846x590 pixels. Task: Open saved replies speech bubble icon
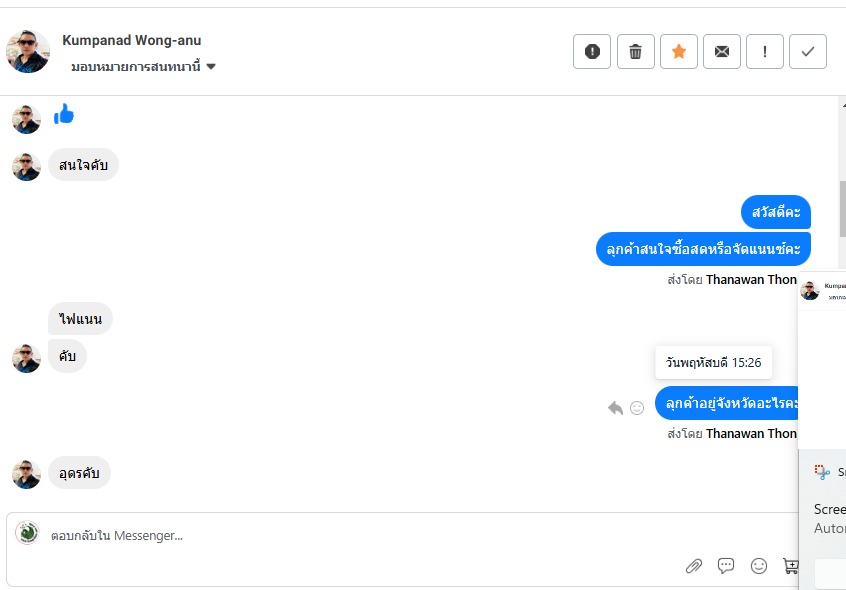pos(726,566)
